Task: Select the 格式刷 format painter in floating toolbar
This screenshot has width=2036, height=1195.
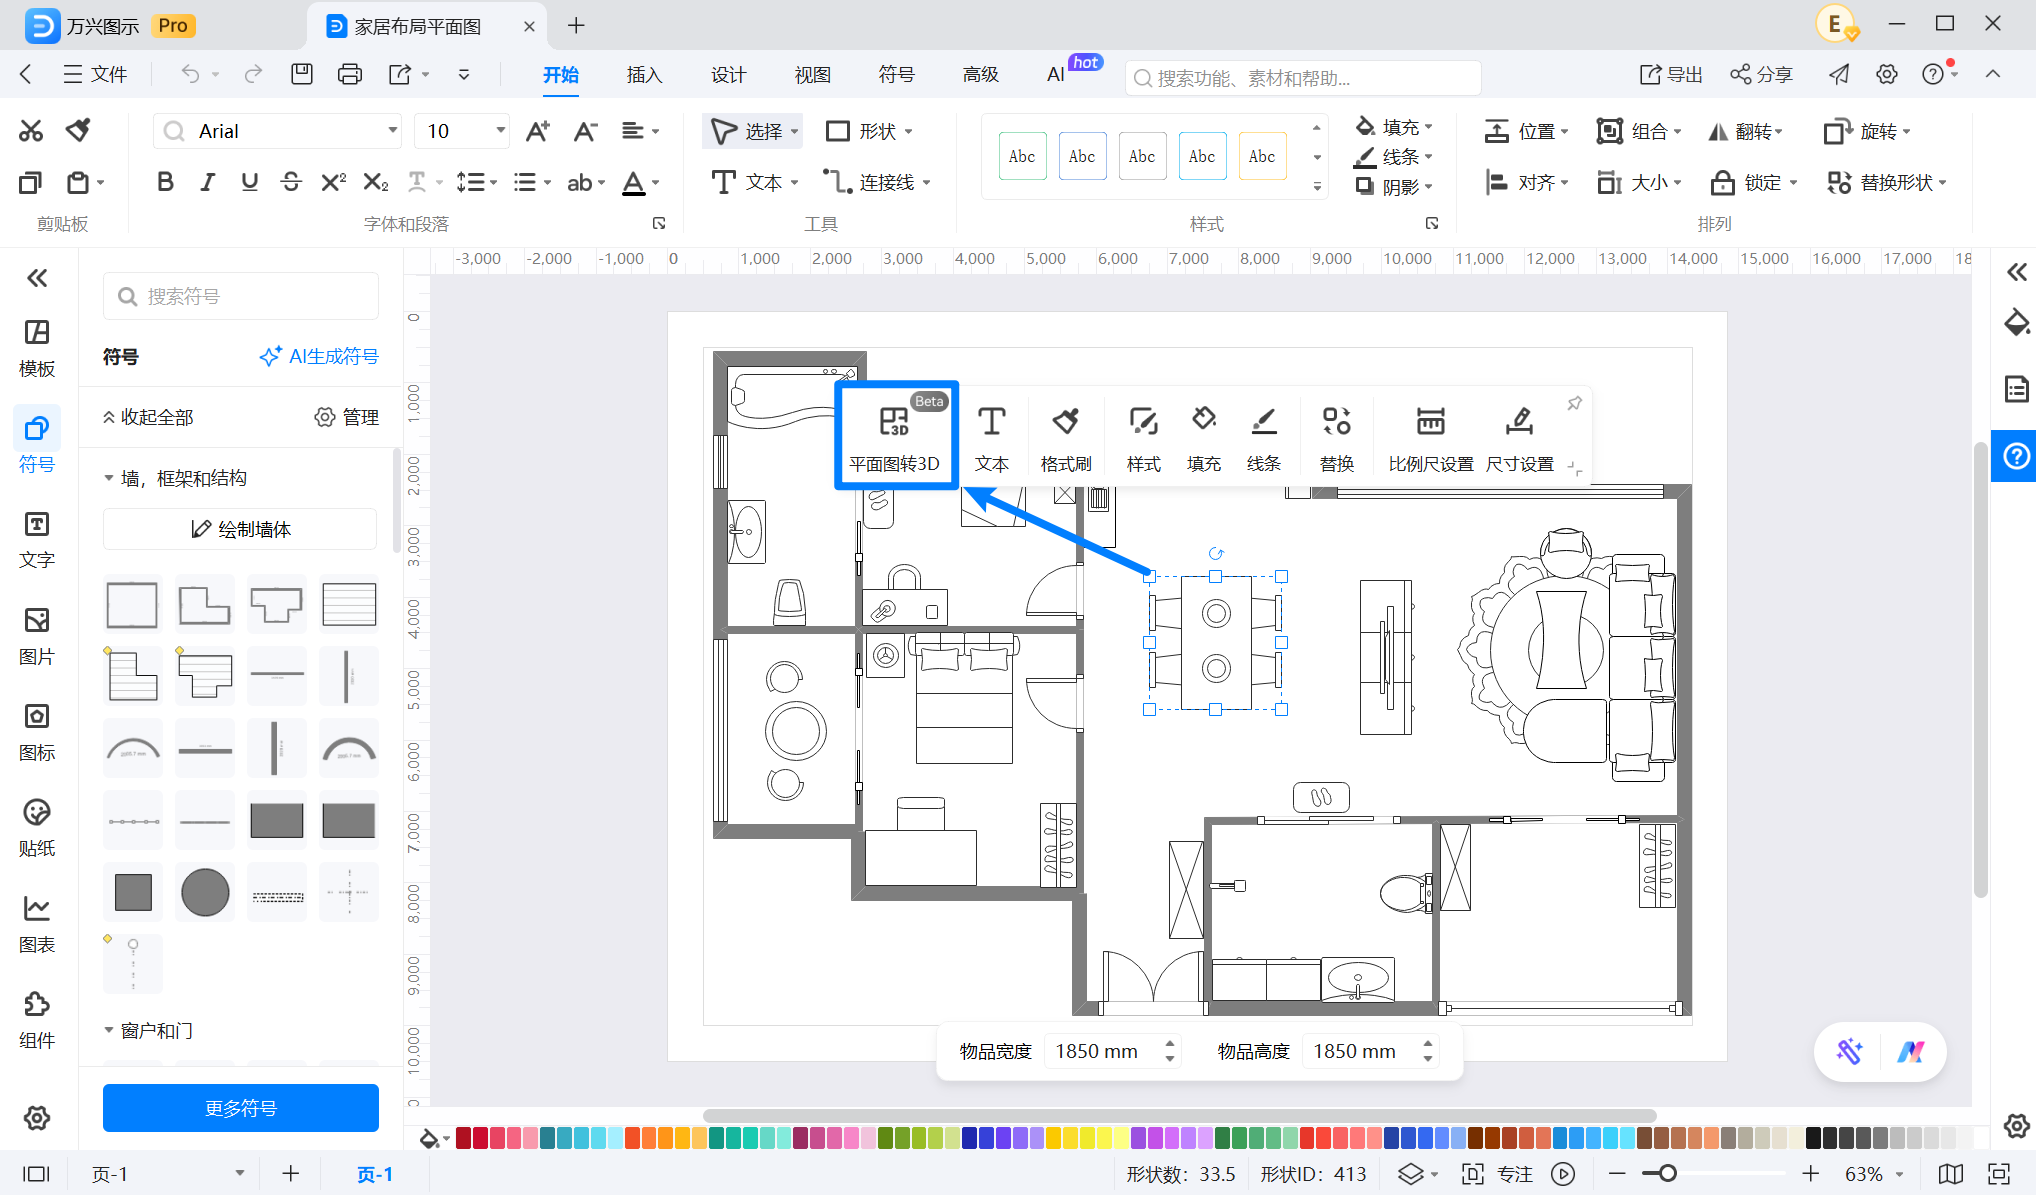Action: tap(1065, 438)
